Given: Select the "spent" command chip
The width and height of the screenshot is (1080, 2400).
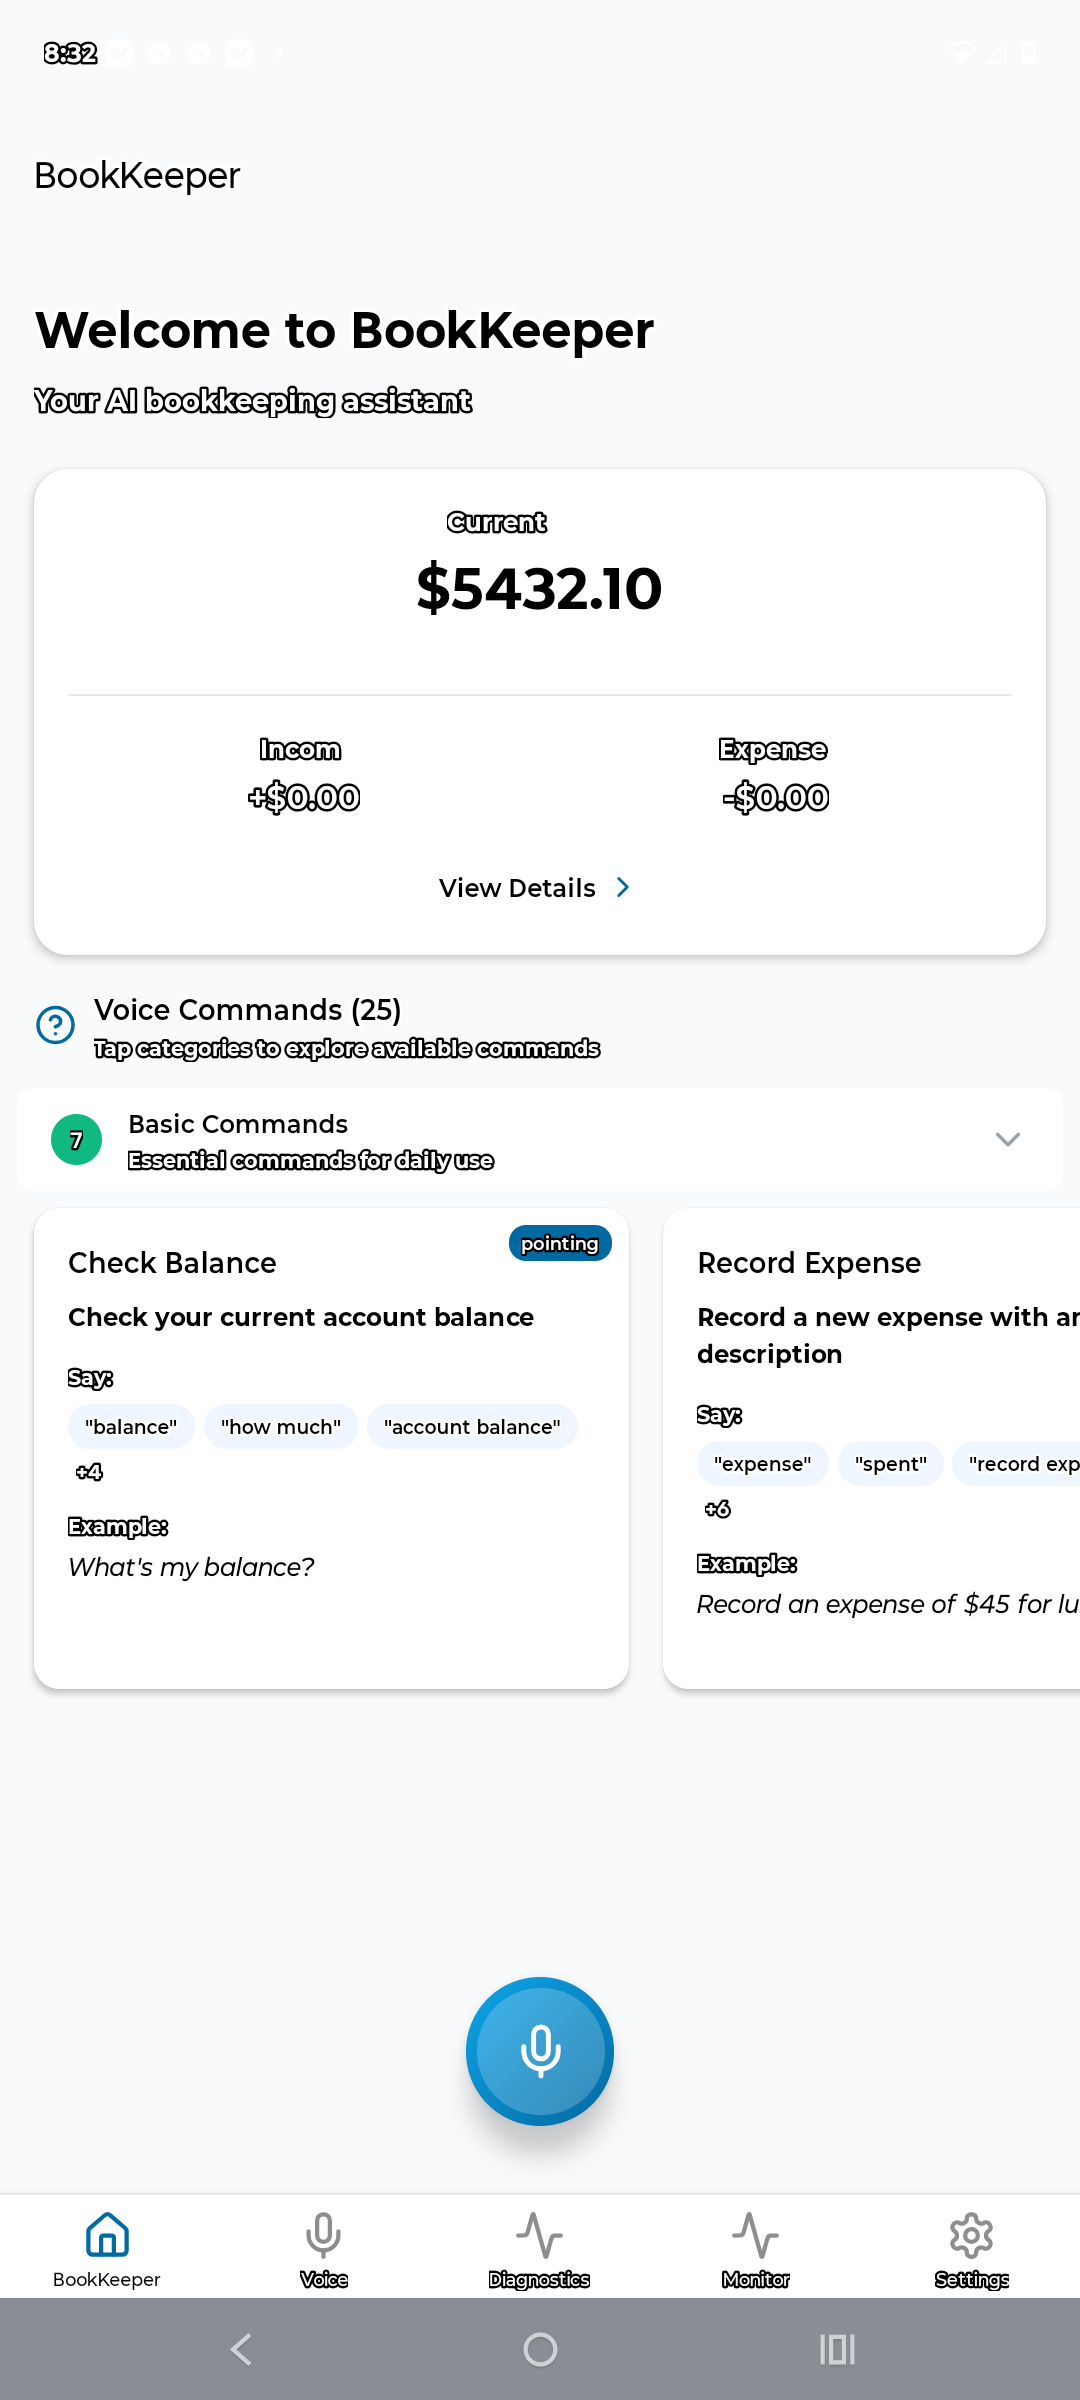Looking at the screenshot, I should coord(890,1464).
